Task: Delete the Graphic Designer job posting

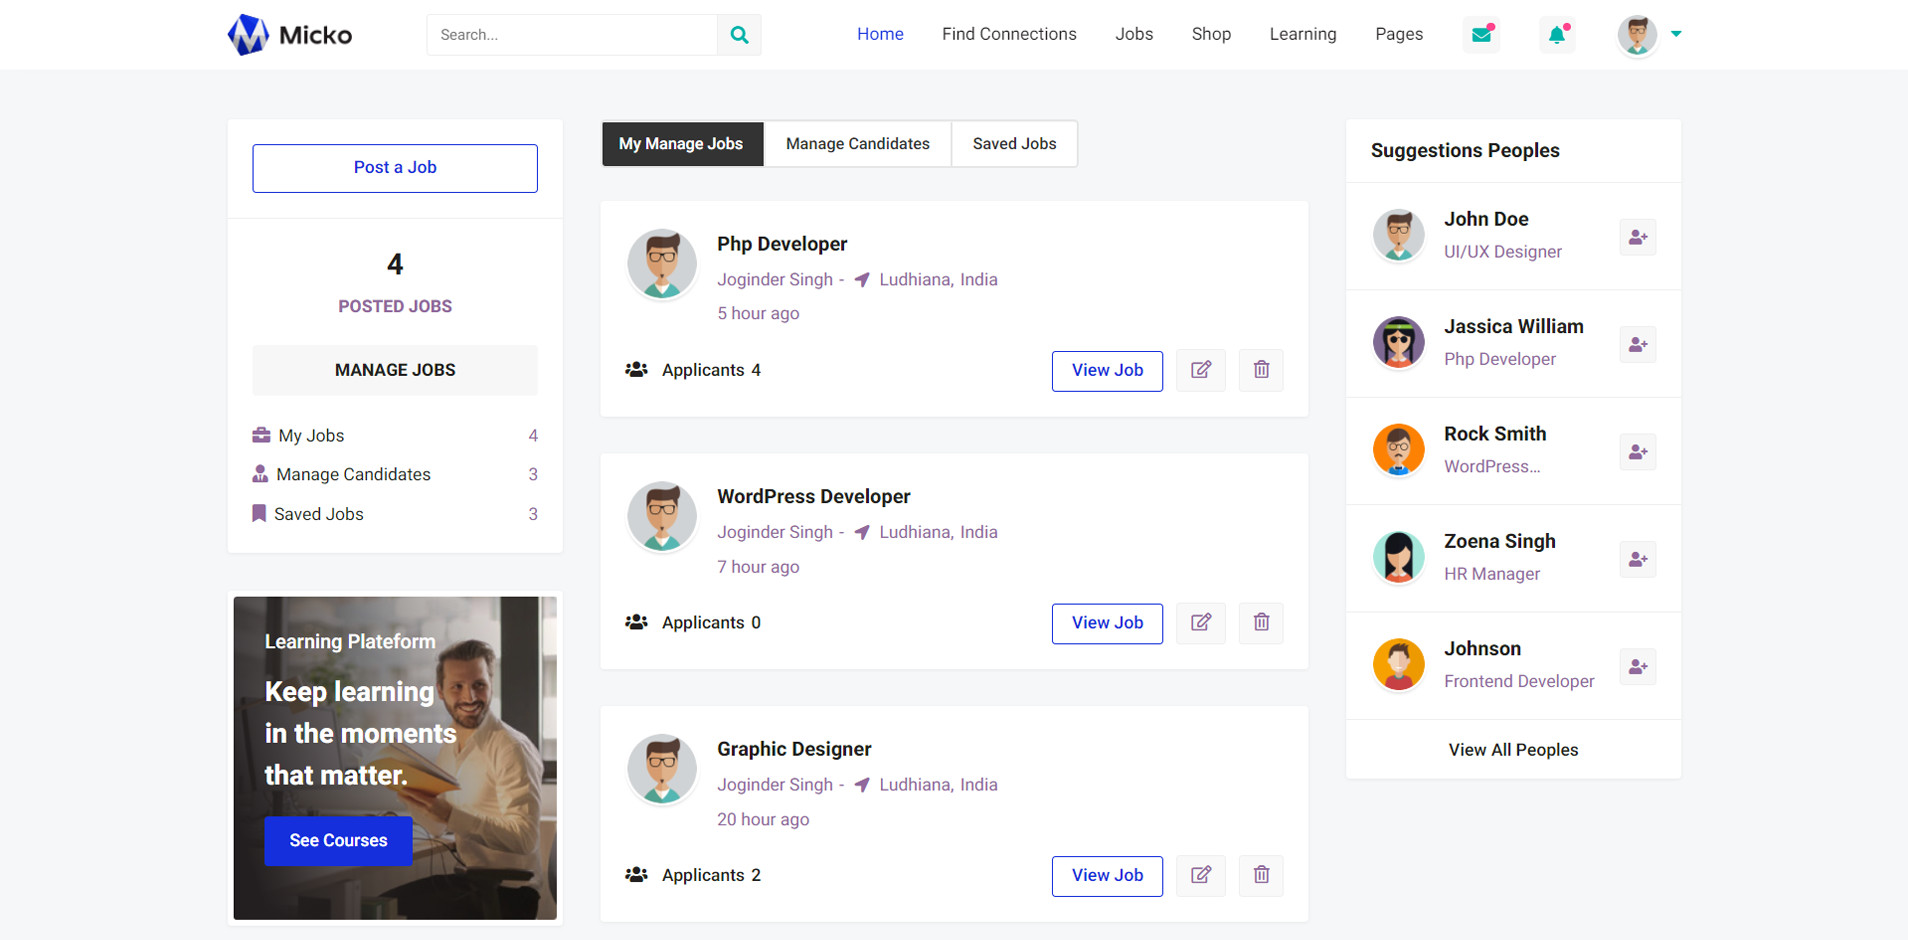Action: 1261,875
